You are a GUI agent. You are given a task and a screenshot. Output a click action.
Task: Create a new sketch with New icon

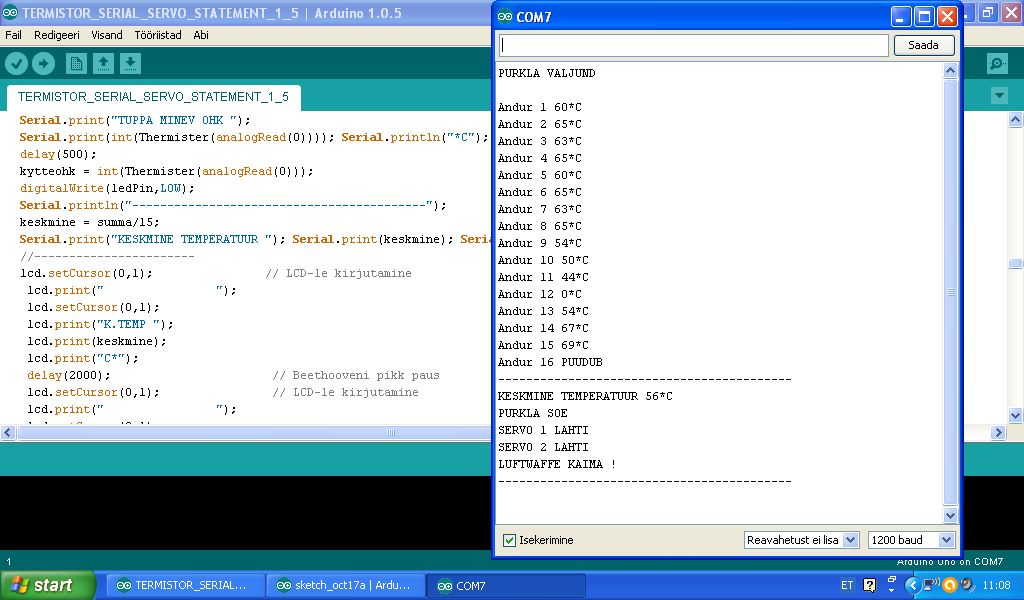tap(76, 64)
